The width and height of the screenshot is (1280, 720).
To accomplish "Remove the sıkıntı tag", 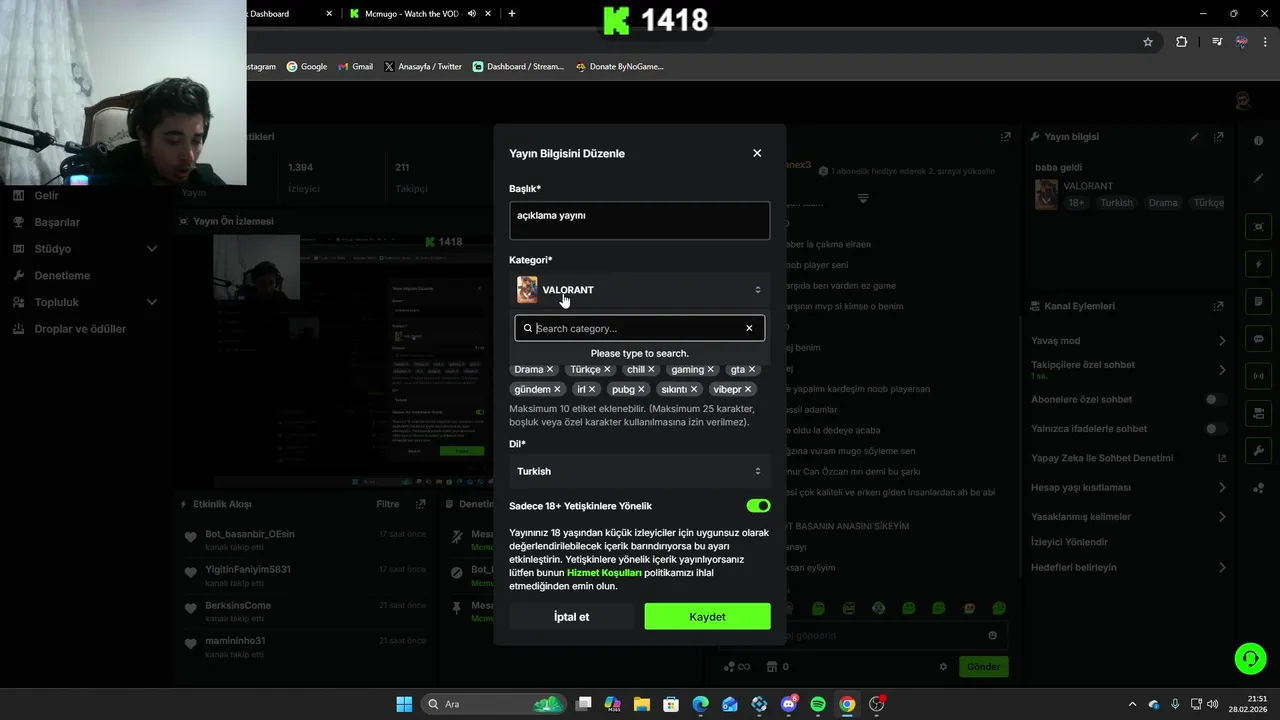I will pos(694,389).
